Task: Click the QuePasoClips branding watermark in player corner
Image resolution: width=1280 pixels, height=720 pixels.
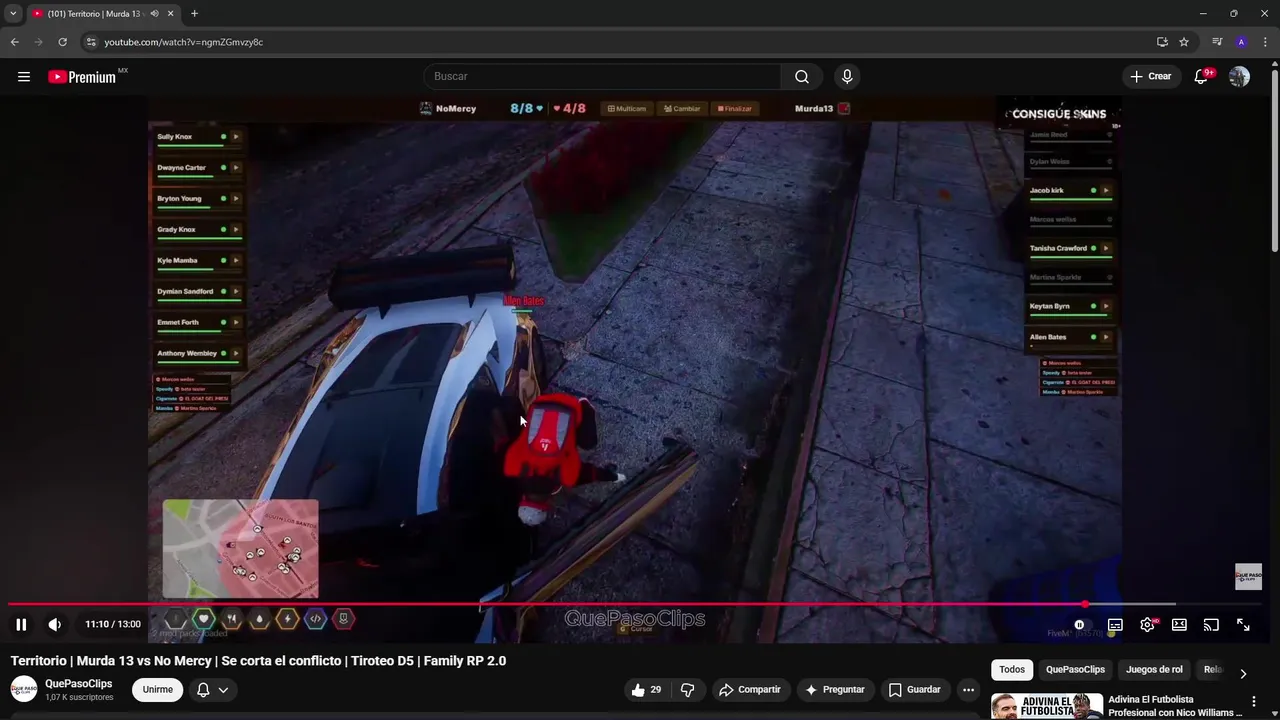Action: tap(1248, 577)
